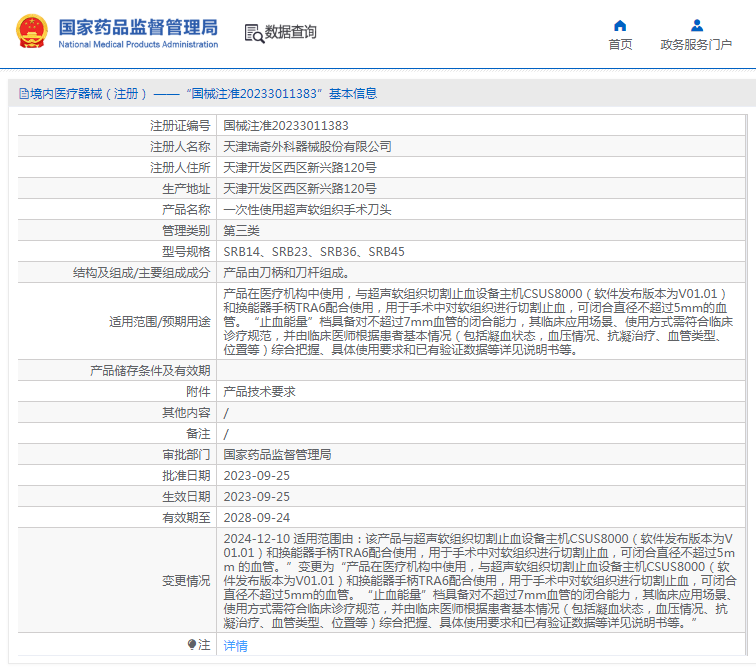Click the national emblem logo
Image resolution: width=756 pixels, height=668 pixels.
[32, 32]
